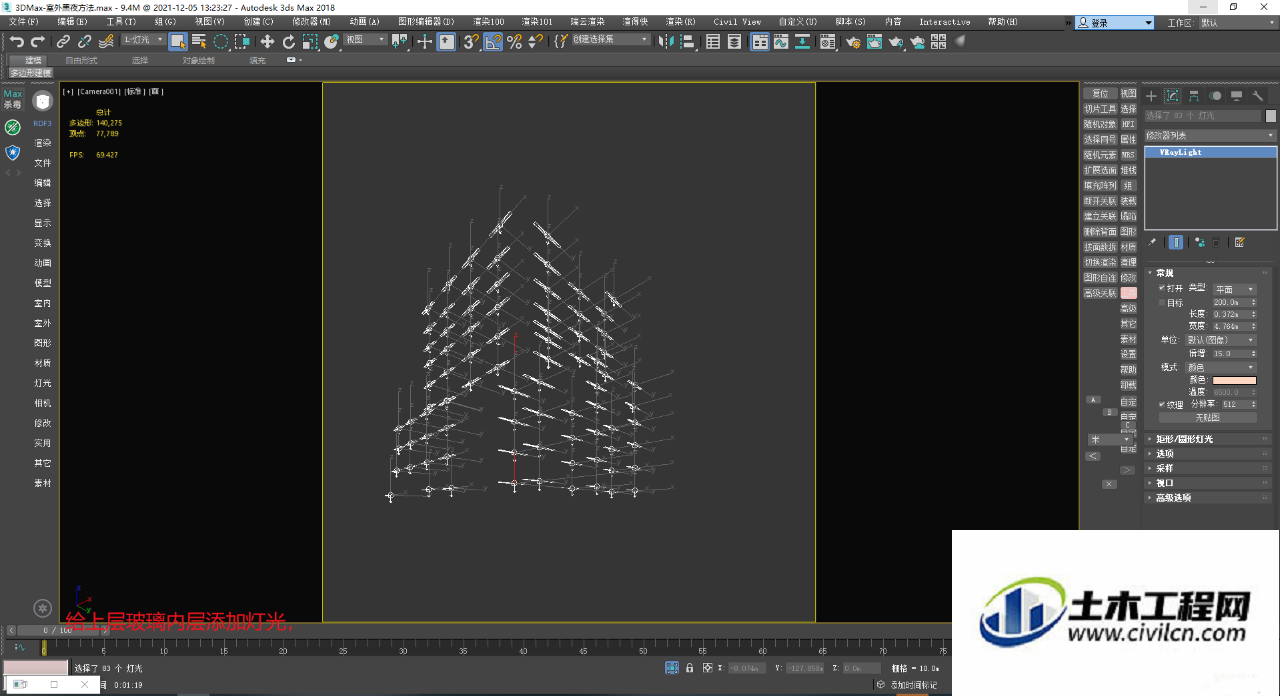Click the Bind to Space Warp icon
This screenshot has height=696, width=1280.
pos(105,41)
